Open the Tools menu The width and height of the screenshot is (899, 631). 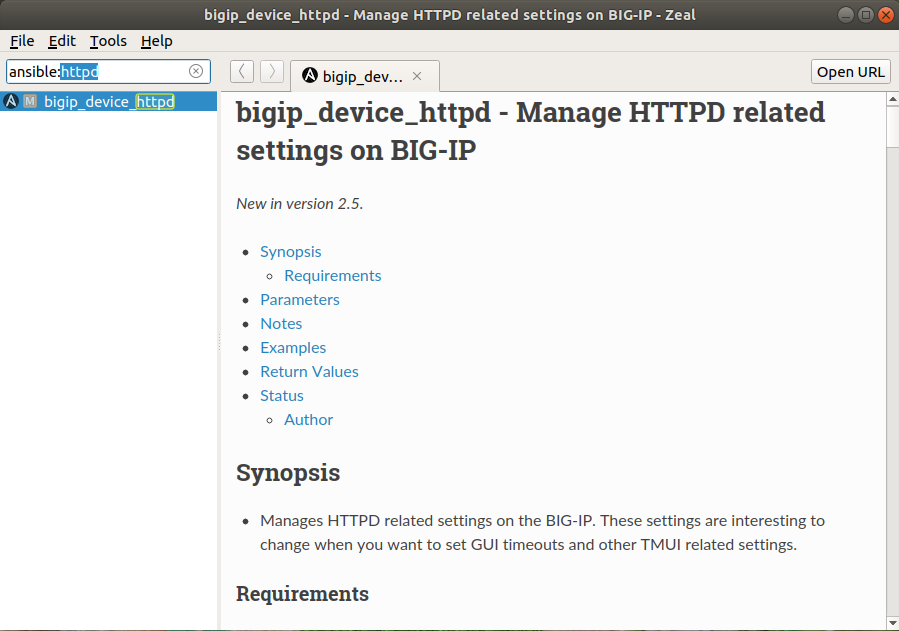click(x=108, y=41)
